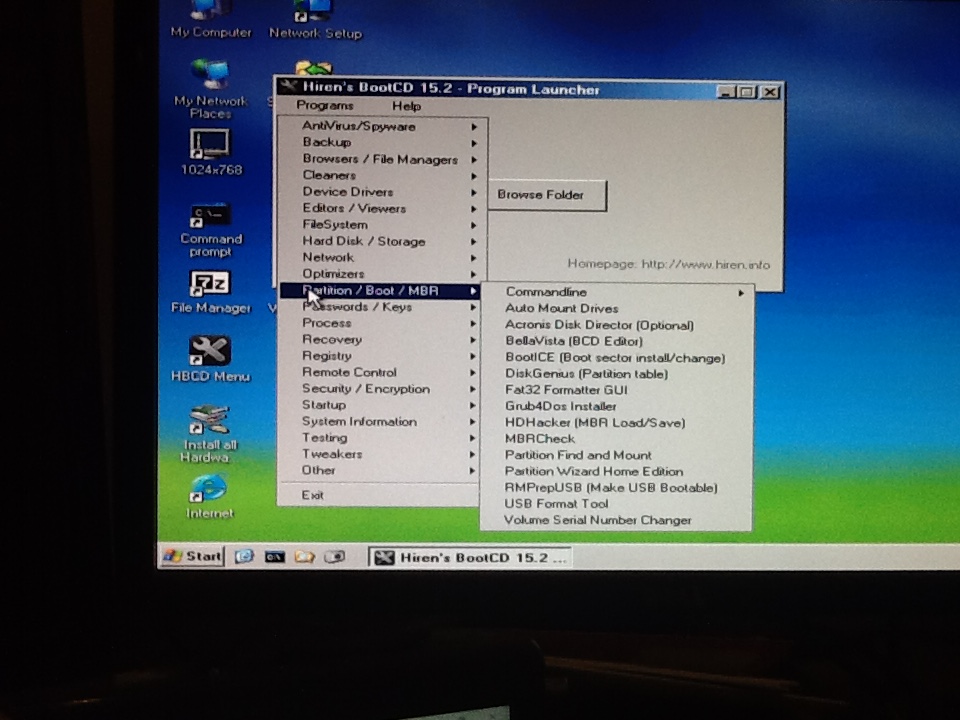Select the Partition / Boot / MBR item
Image resolution: width=960 pixels, height=720 pixels.
[x=381, y=290]
